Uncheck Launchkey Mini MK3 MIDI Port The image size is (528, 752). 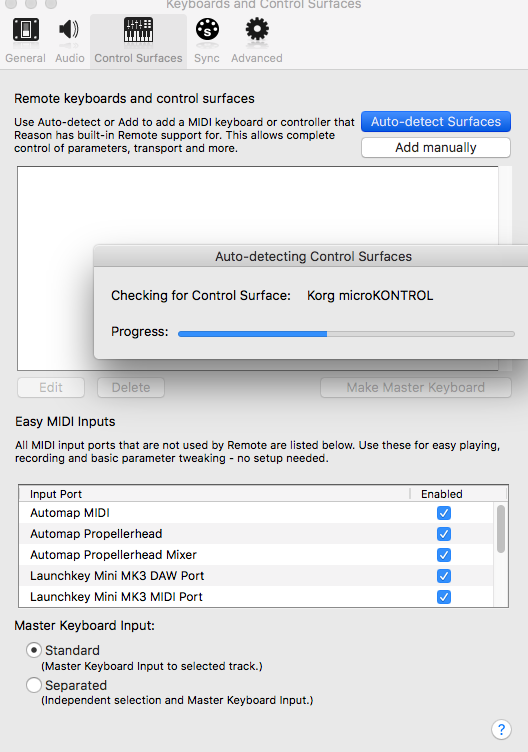444,597
